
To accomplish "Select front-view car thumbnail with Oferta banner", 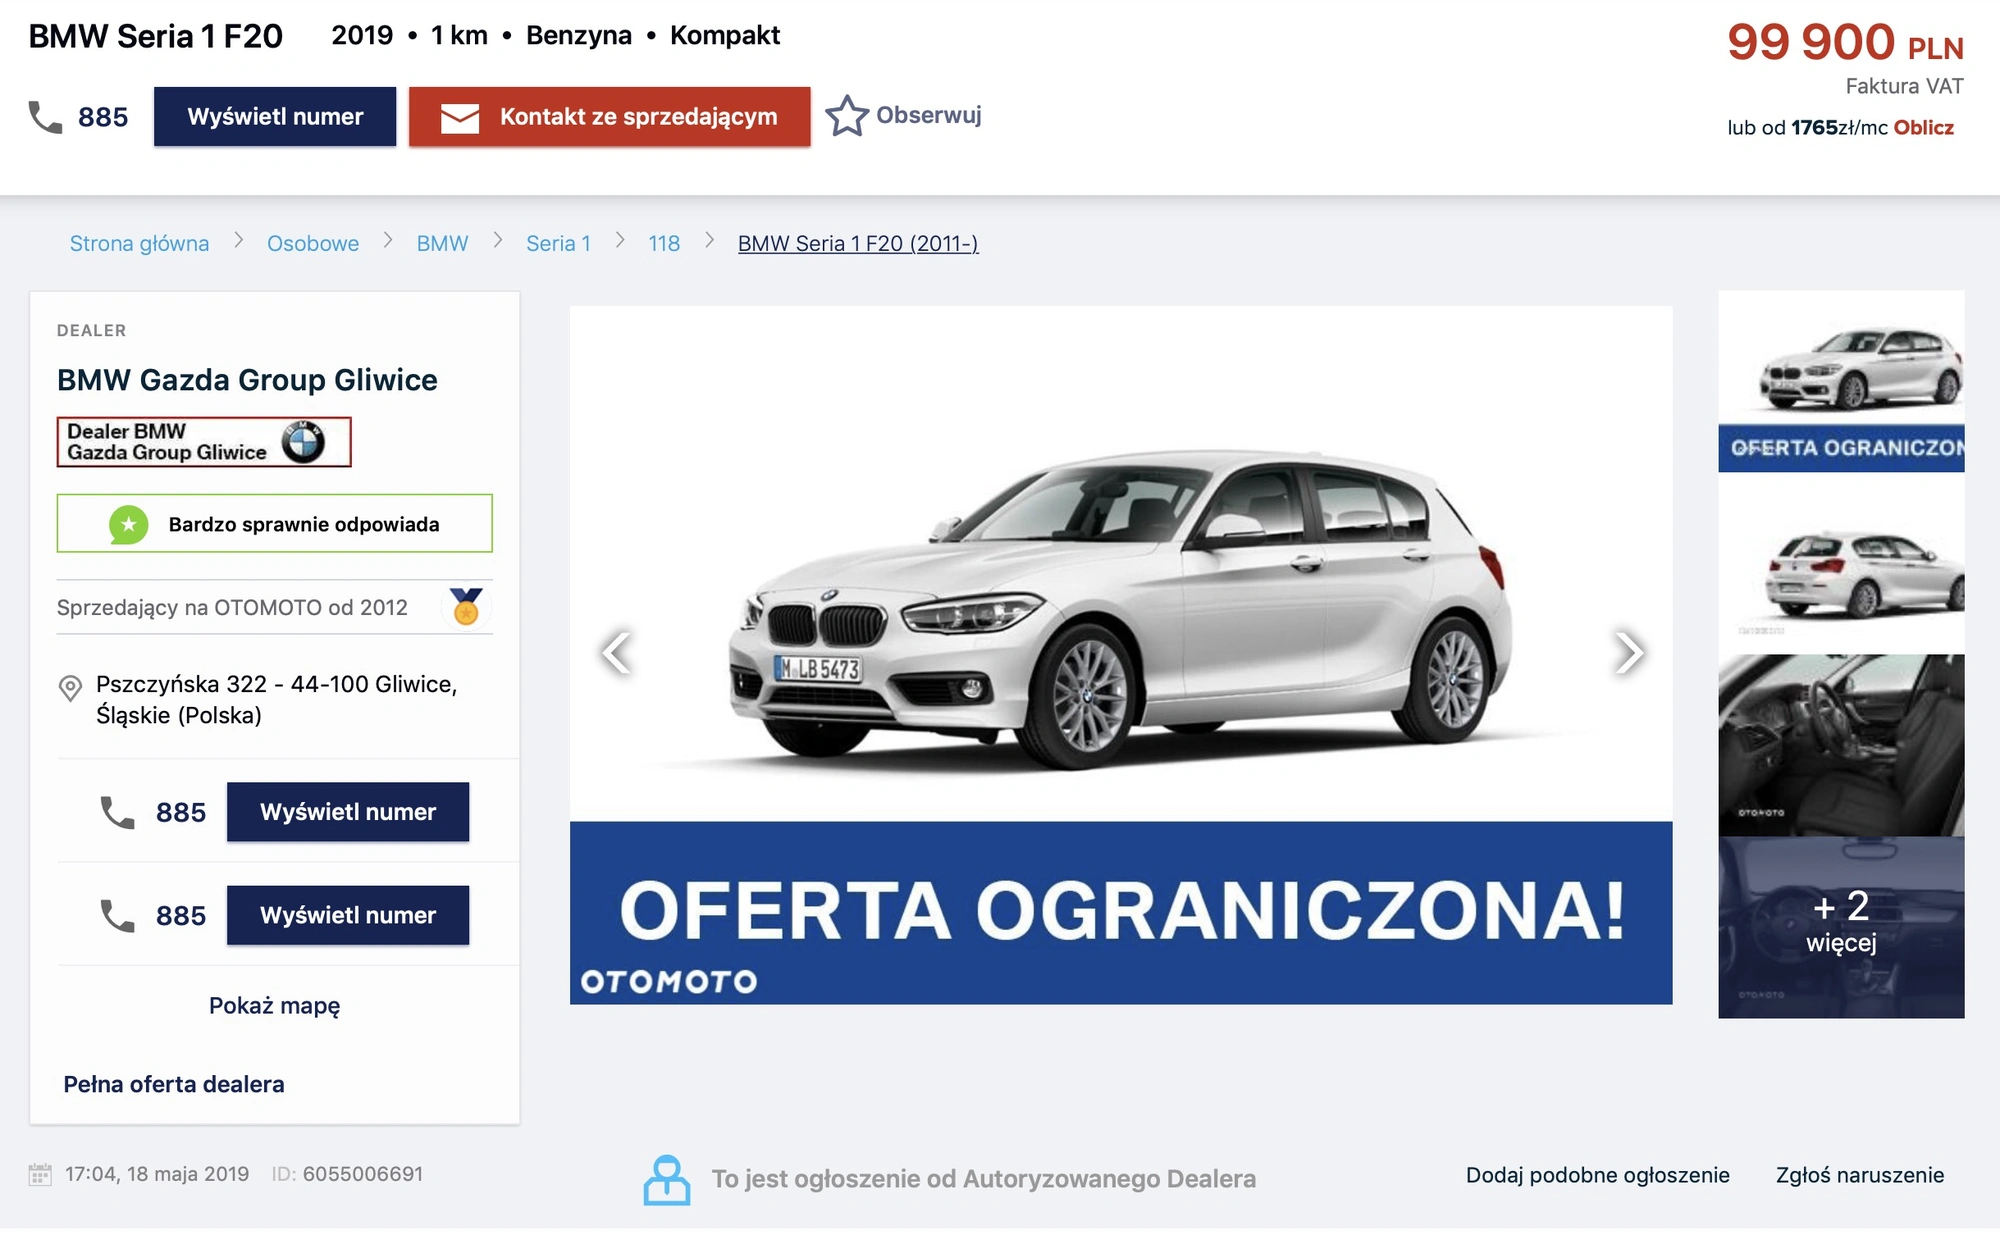I will tap(1841, 381).
